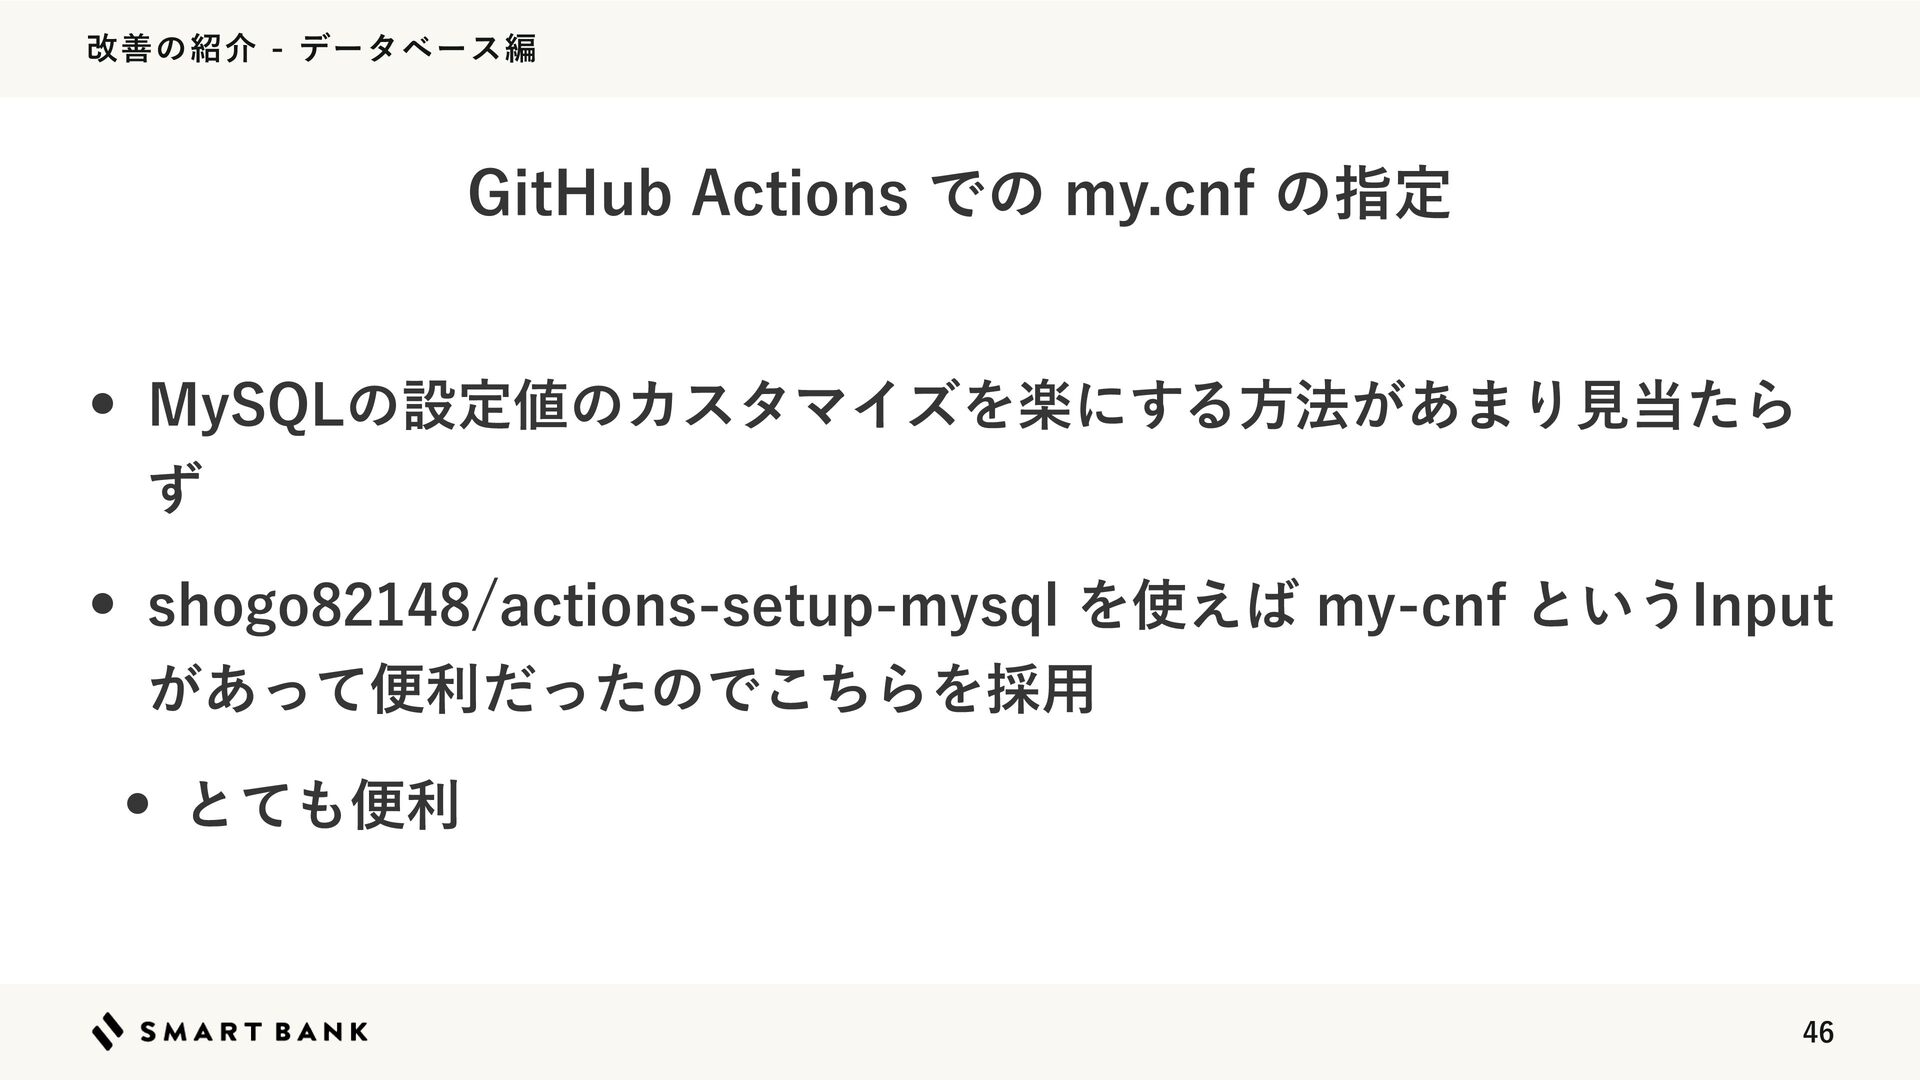Open the shogo82148/actions-setup-mysql repository reference

[x=602, y=607]
